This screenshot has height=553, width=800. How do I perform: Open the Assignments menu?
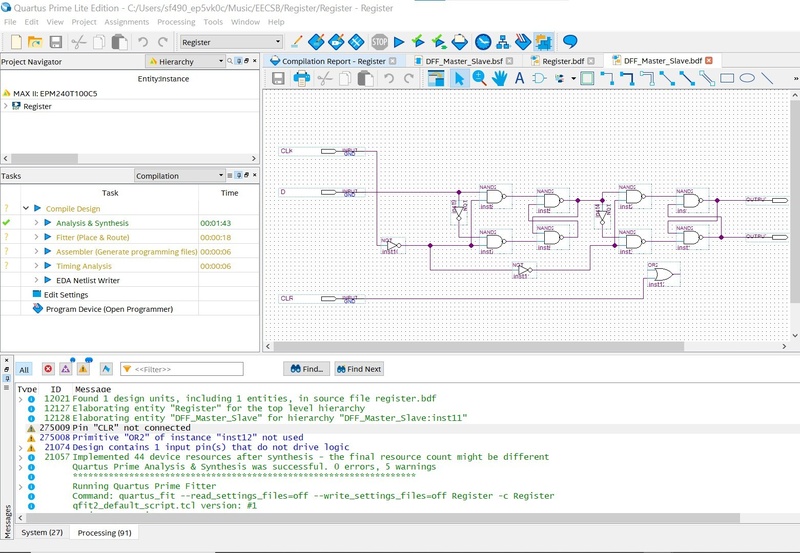click(126, 21)
